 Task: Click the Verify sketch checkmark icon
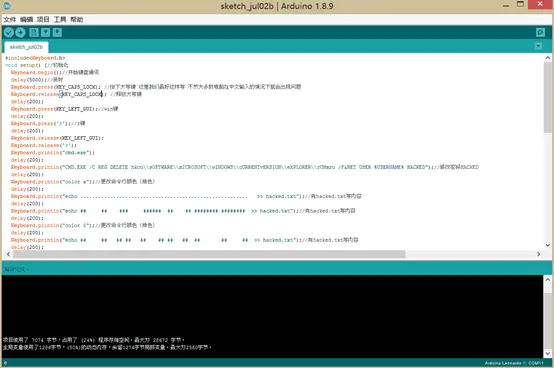(9, 32)
